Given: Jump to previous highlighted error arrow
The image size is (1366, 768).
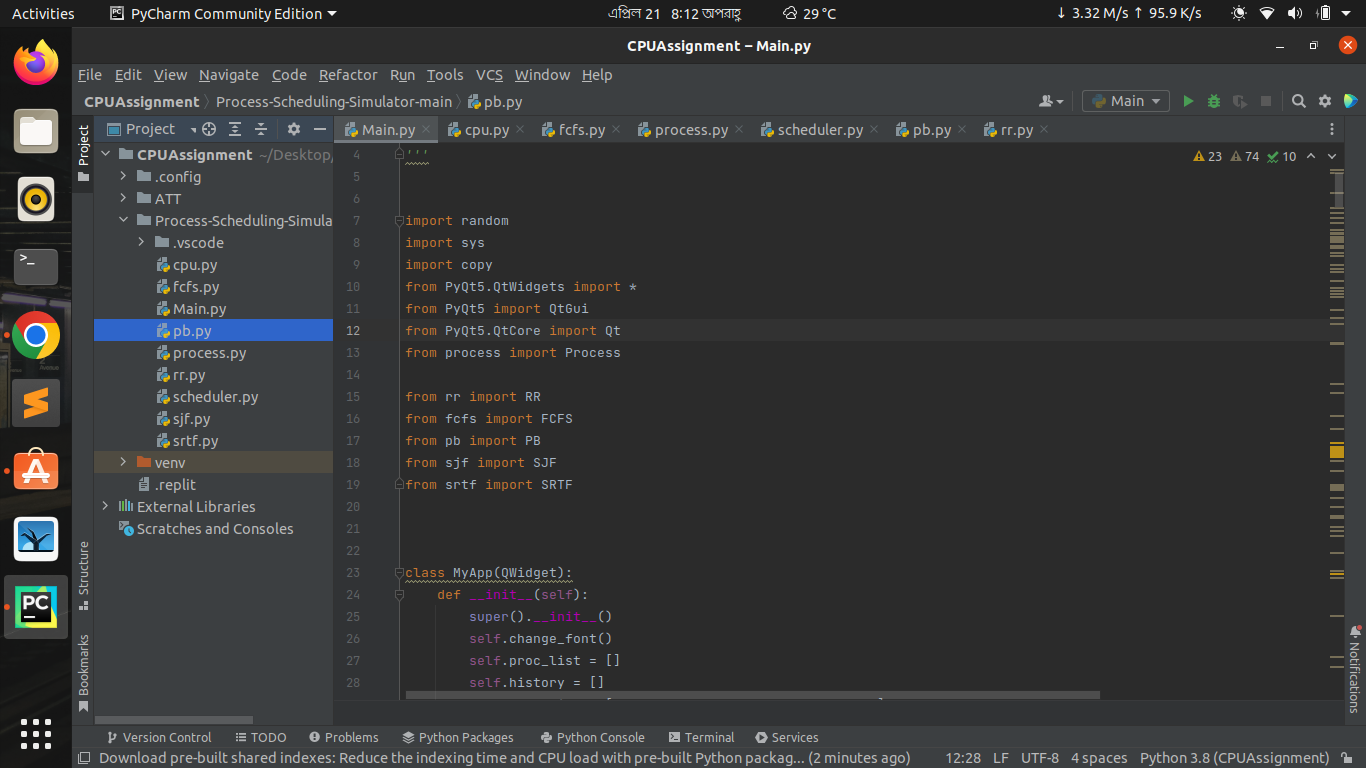Looking at the screenshot, I should (x=1310, y=156).
